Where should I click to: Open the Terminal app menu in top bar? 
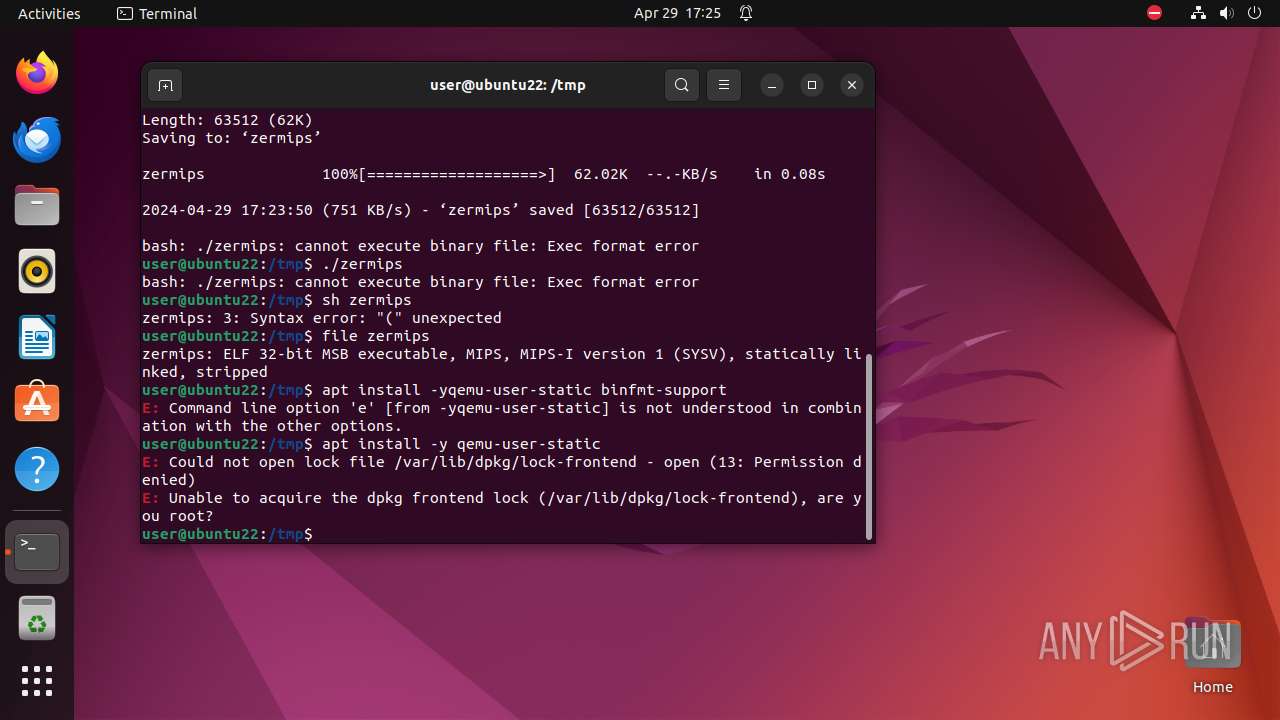[x=157, y=13]
